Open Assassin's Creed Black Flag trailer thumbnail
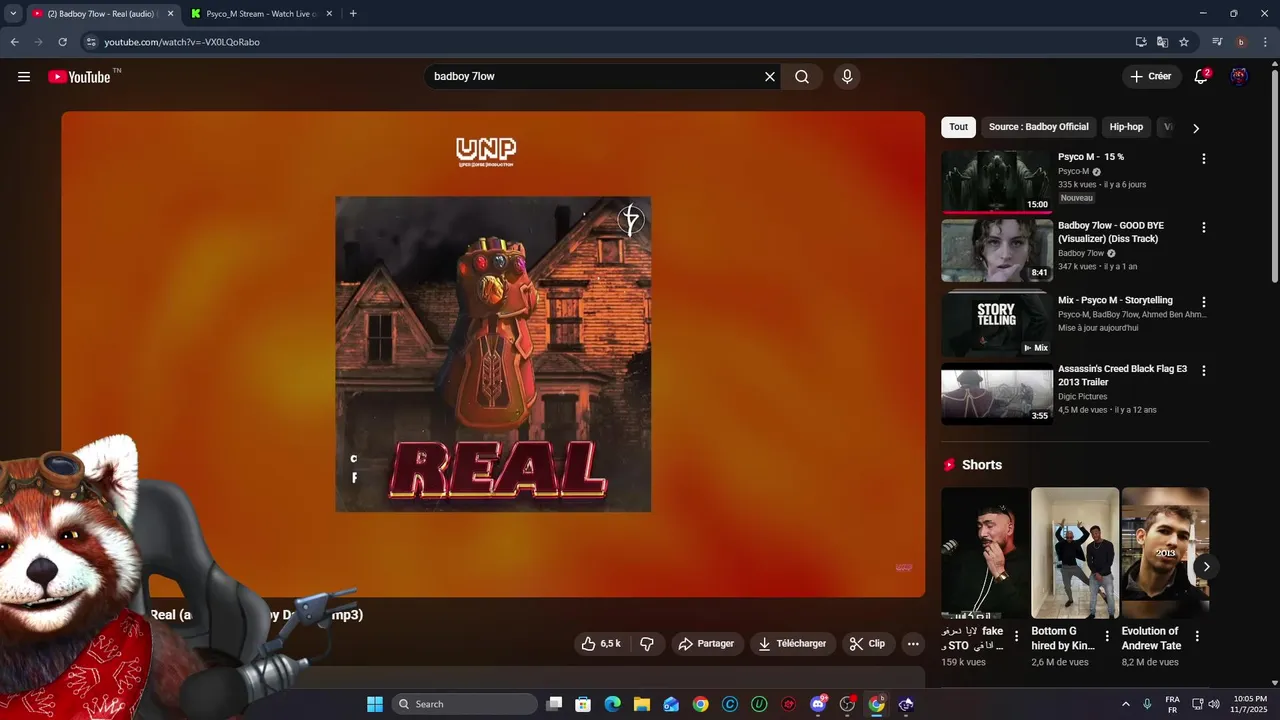This screenshot has height=720, width=1280. click(997, 394)
